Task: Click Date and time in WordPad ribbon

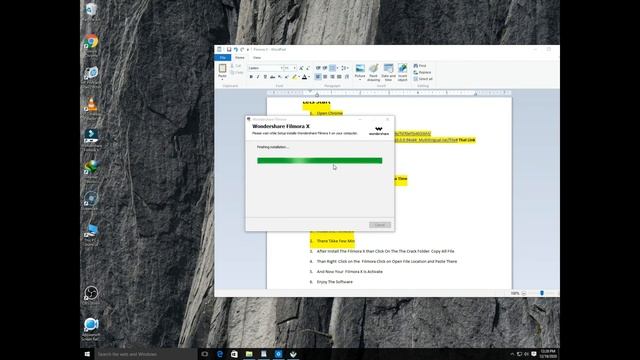Action: tap(388, 73)
